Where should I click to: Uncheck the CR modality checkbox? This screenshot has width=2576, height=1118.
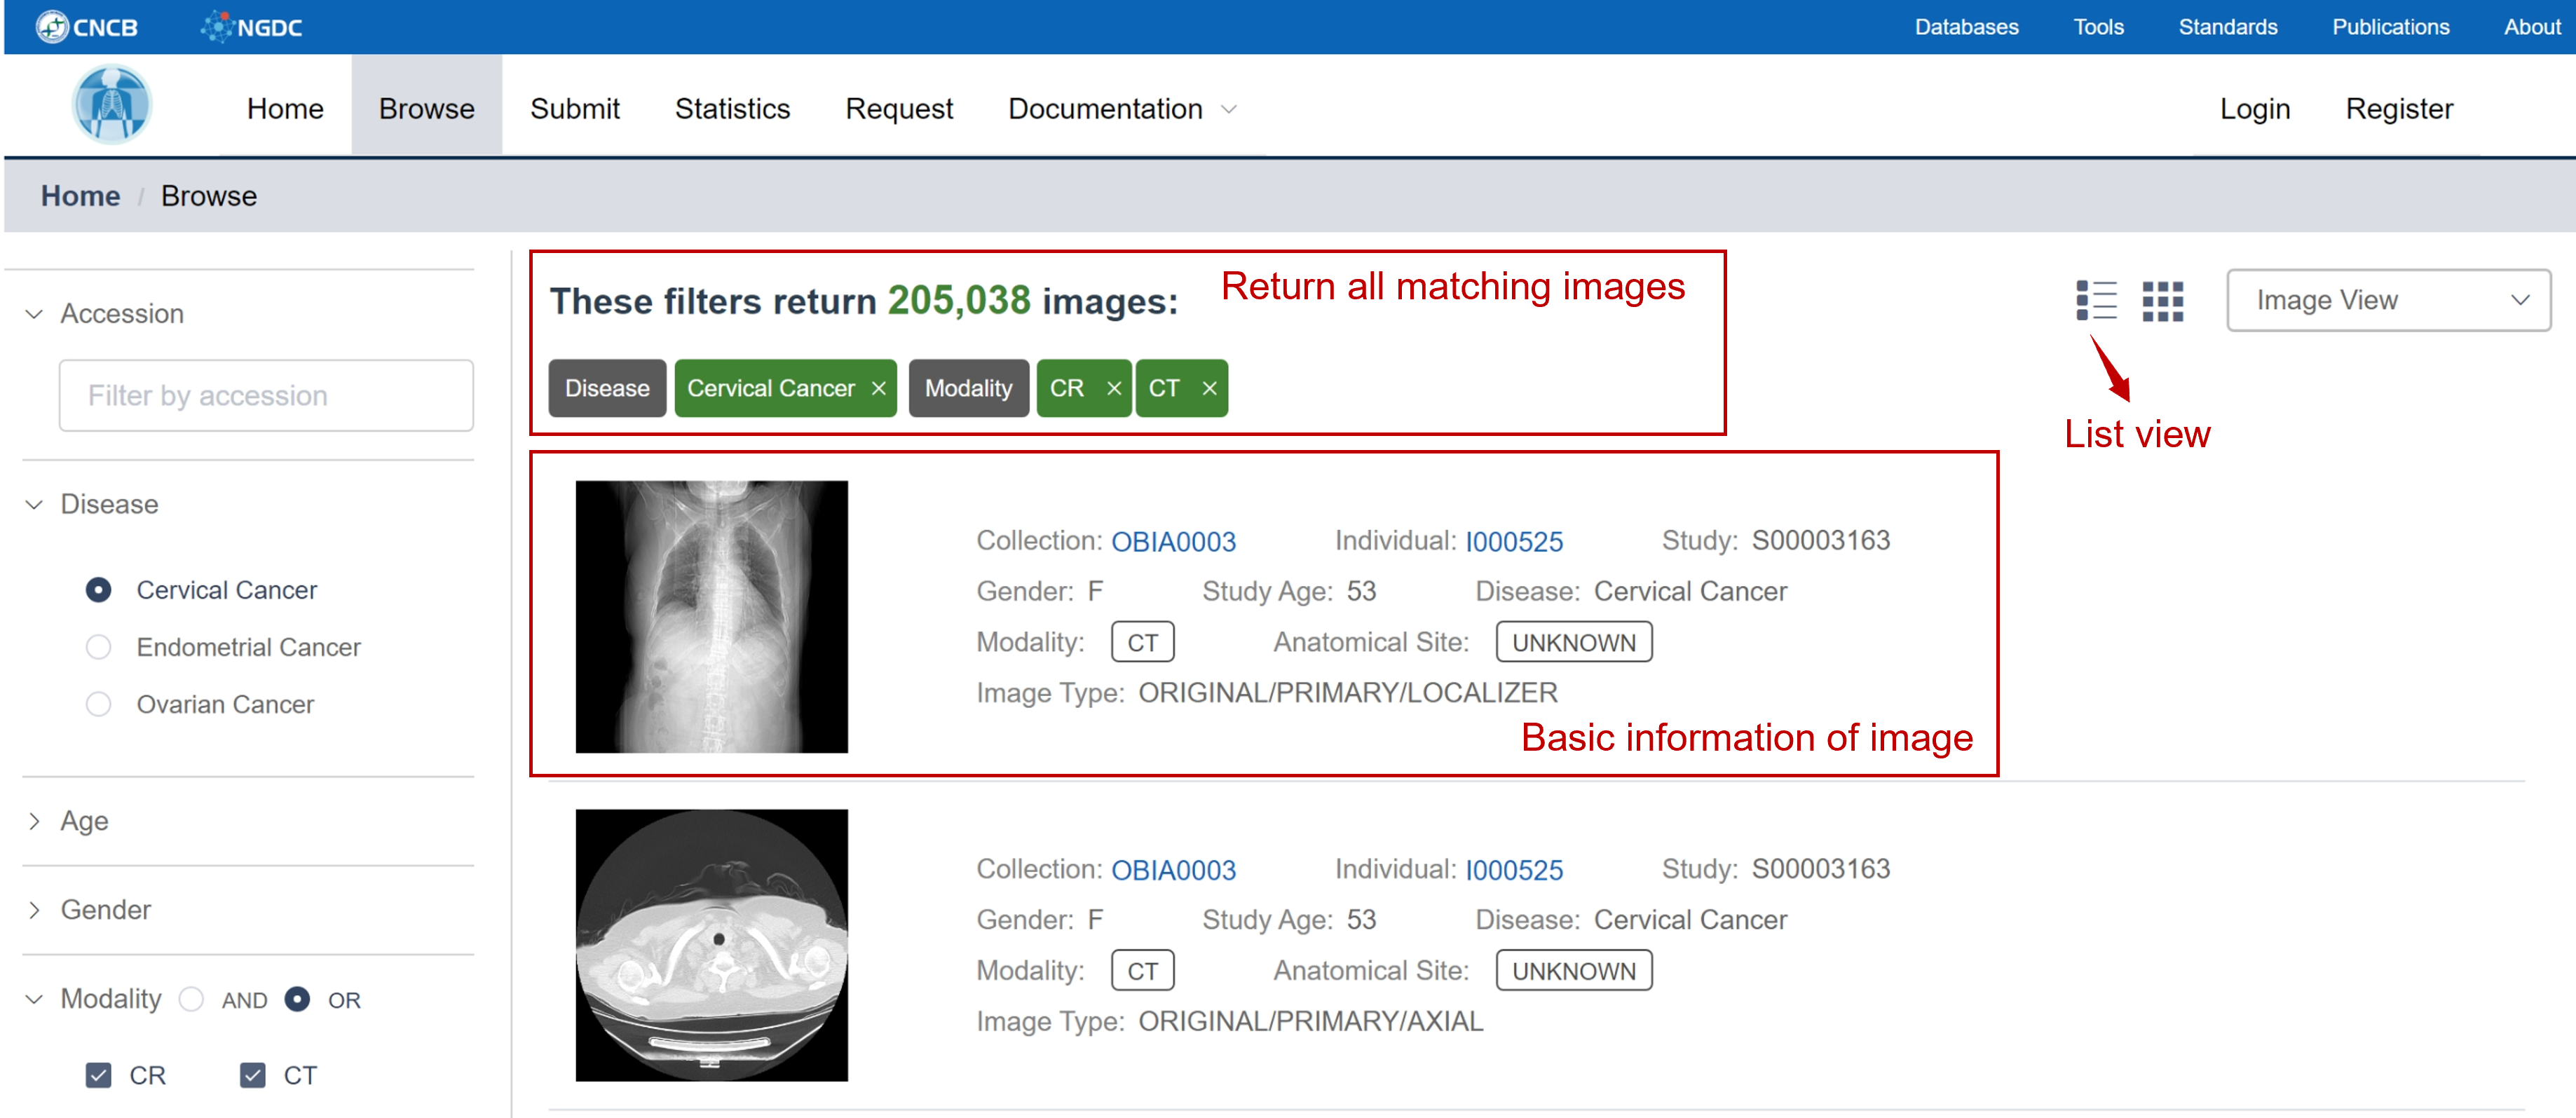pos(98,1075)
